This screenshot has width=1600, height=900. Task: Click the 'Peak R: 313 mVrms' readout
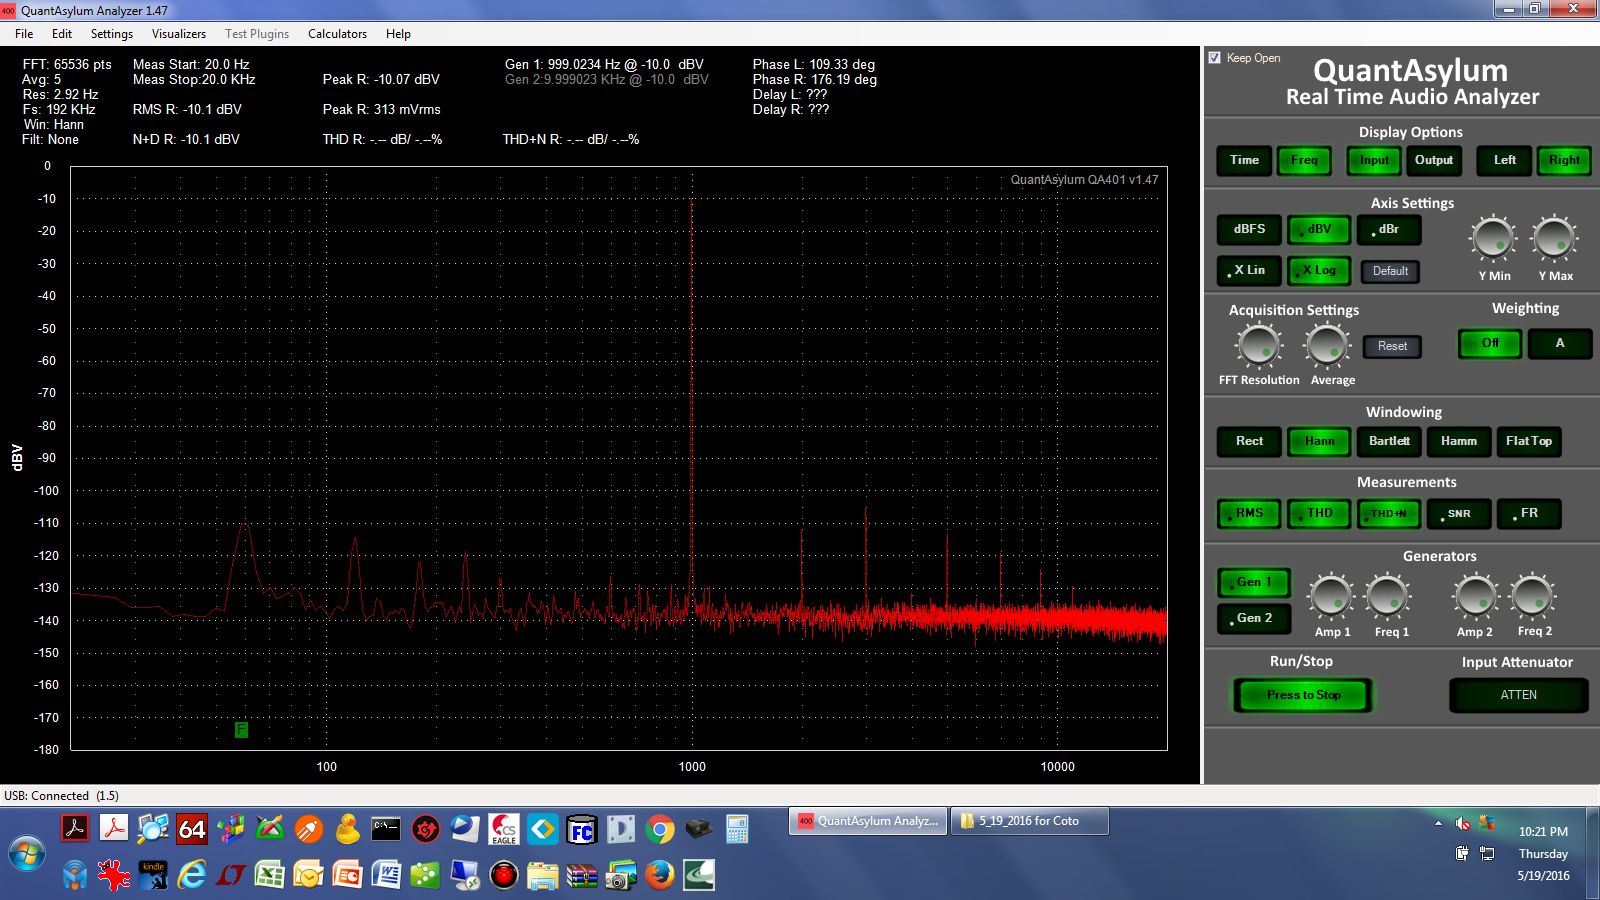(381, 109)
